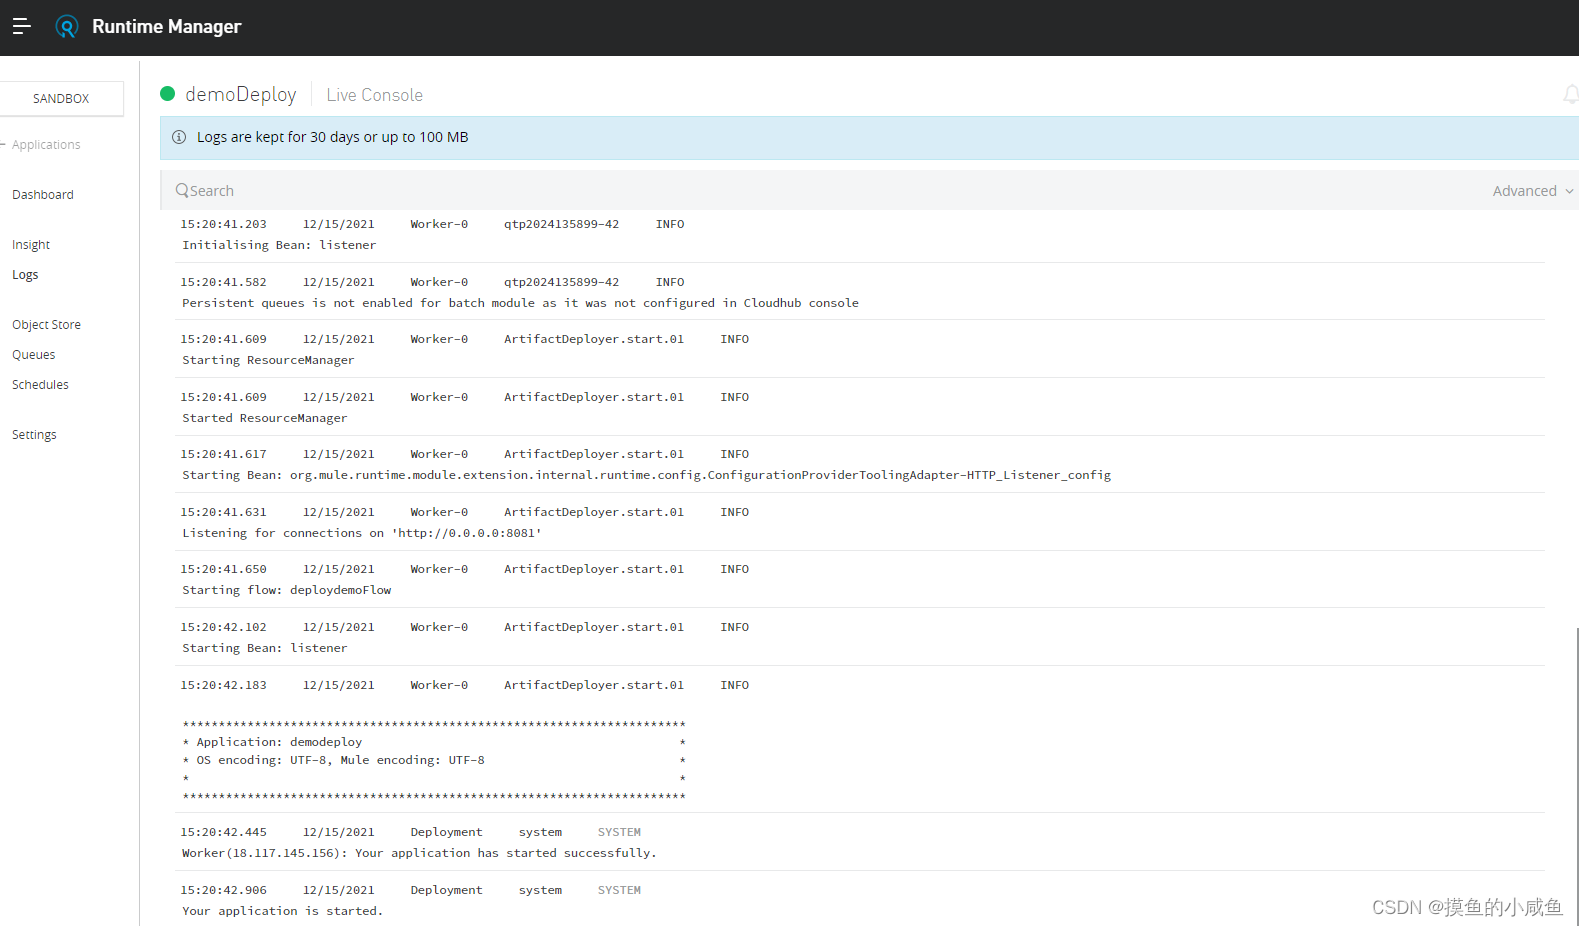1579x926 pixels.
Task: Click the notification bell icon
Action: coord(1571,94)
